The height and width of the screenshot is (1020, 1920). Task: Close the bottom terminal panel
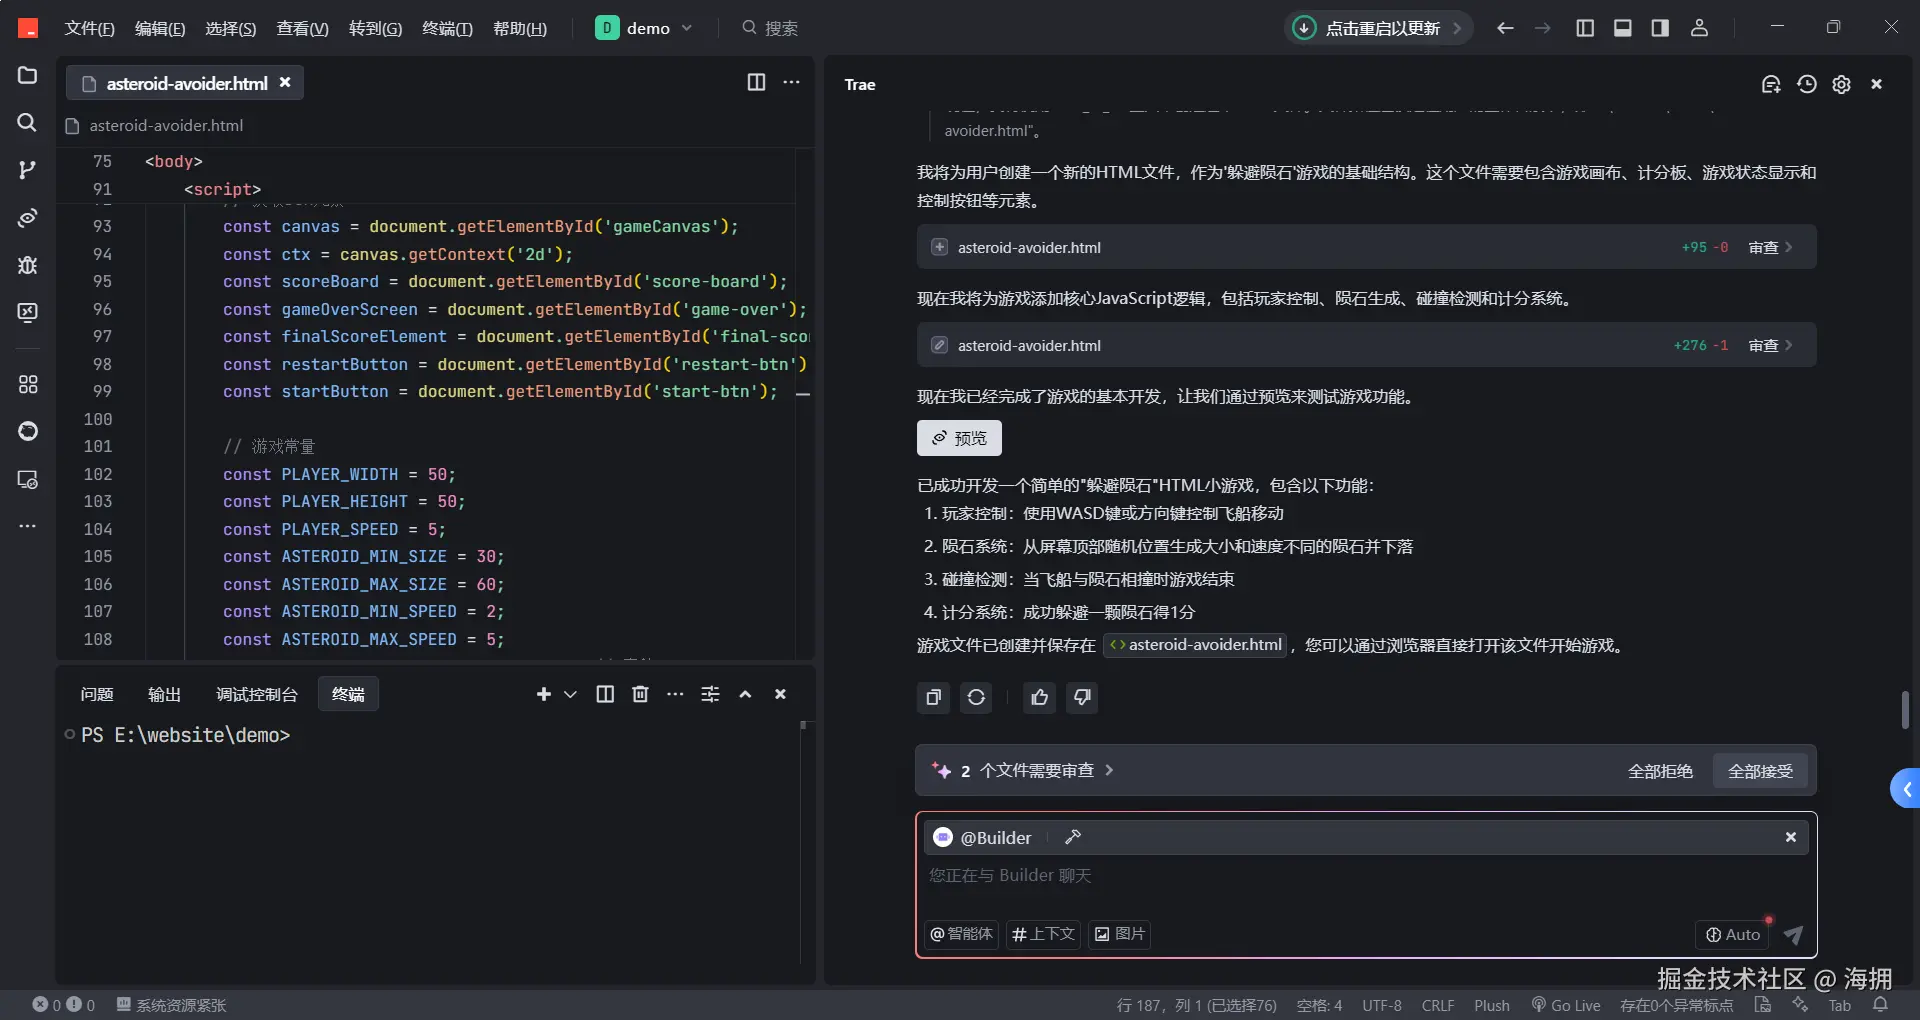(780, 694)
